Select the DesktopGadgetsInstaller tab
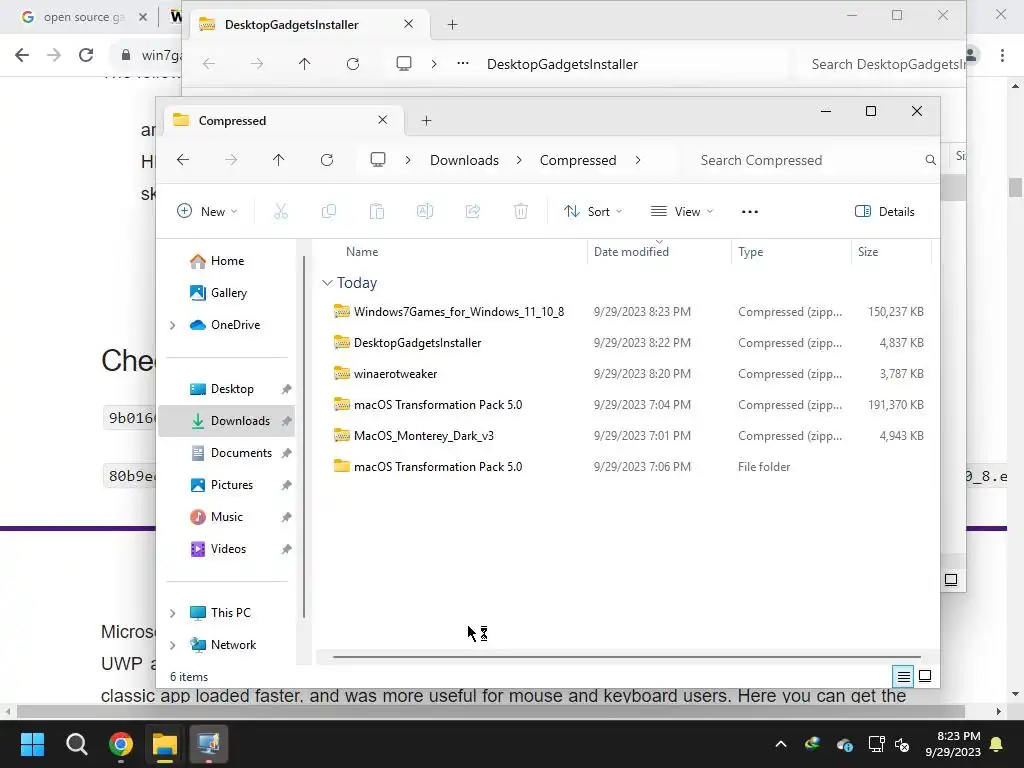Viewport: 1024px width, 768px height. (308, 25)
